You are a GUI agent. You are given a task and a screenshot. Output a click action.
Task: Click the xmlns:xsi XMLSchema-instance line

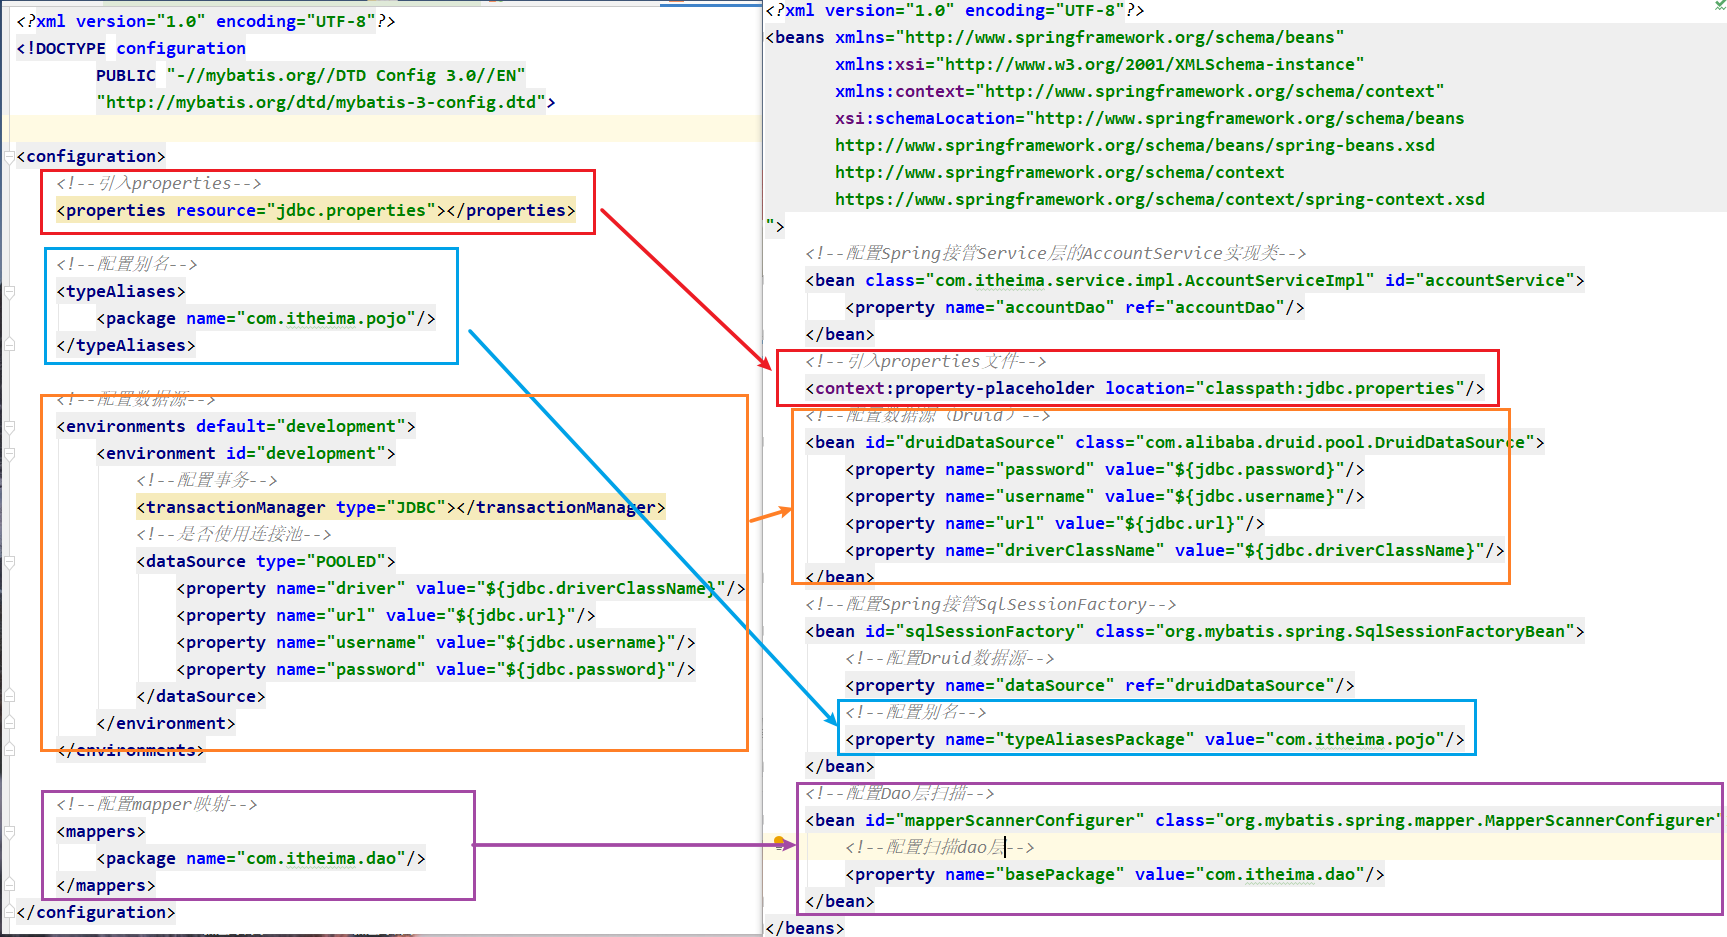pyautogui.click(x=1100, y=64)
